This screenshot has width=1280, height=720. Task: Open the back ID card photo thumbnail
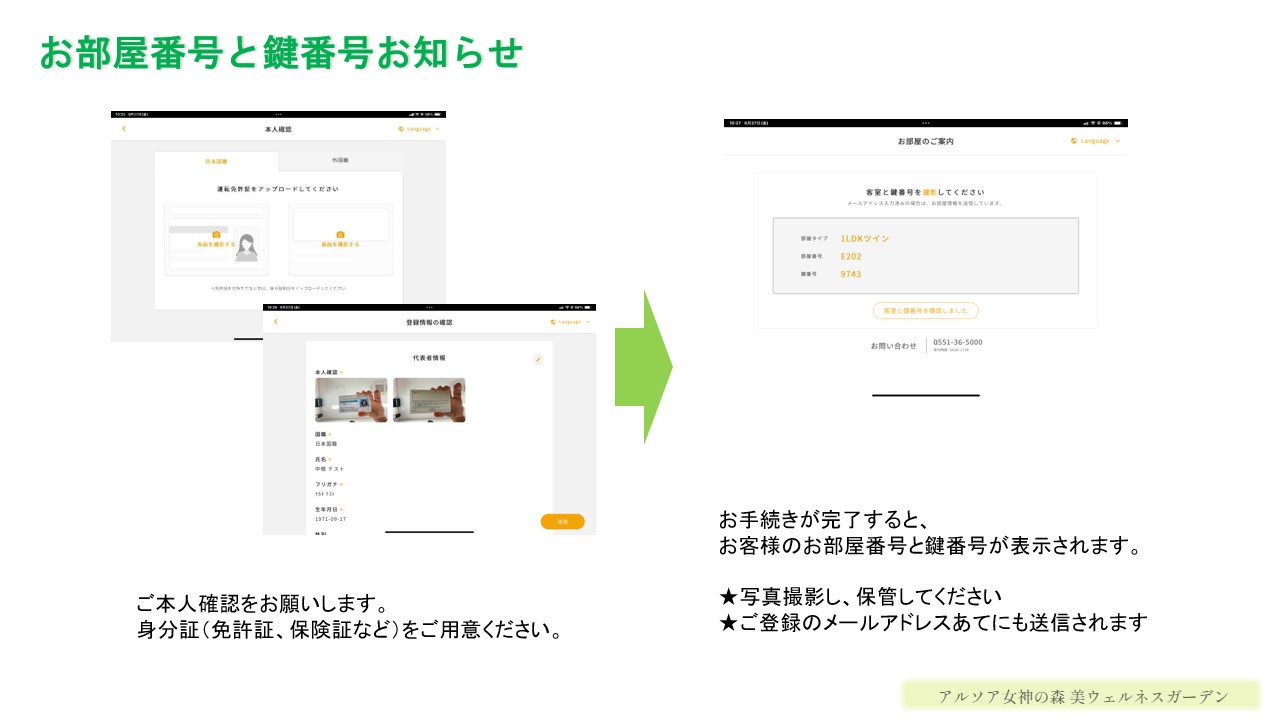tap(430, 400)
